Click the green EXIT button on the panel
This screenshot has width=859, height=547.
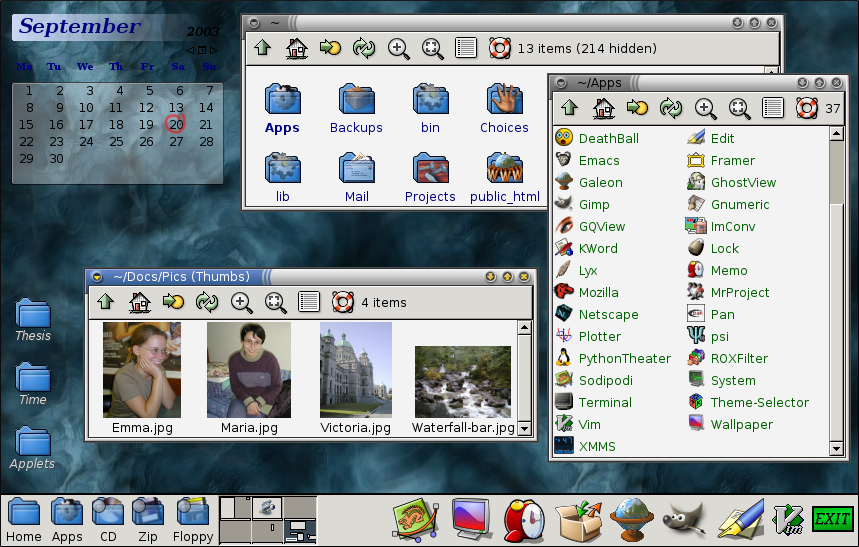point(831,519)
